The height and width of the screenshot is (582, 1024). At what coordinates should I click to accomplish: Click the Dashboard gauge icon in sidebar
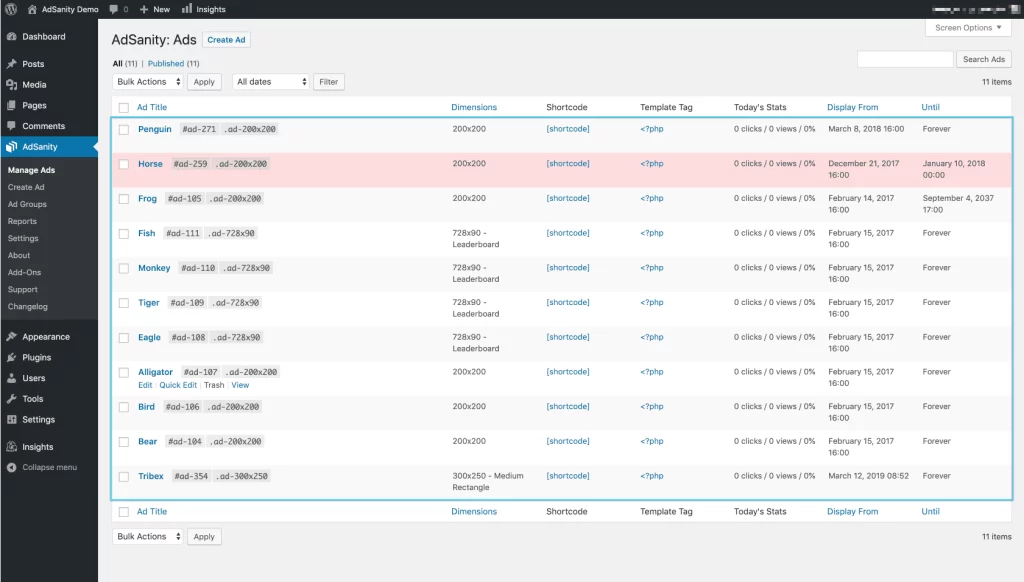click(x=12, y=37)
